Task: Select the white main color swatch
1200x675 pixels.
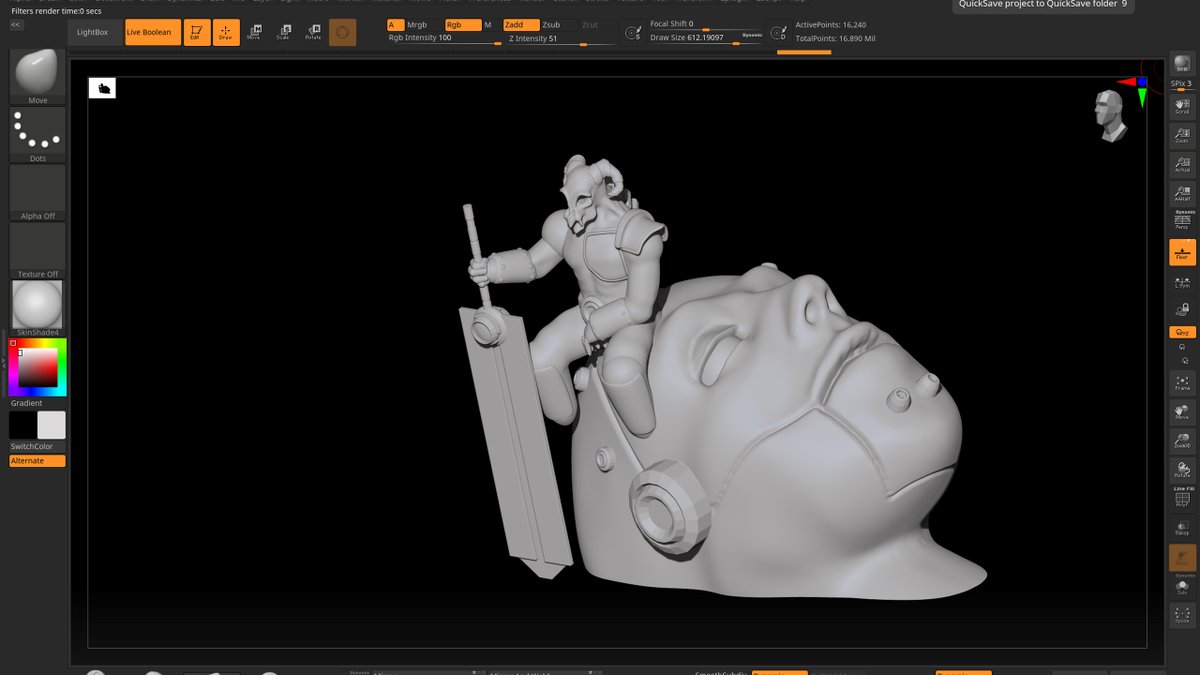Action: (51, 425)
